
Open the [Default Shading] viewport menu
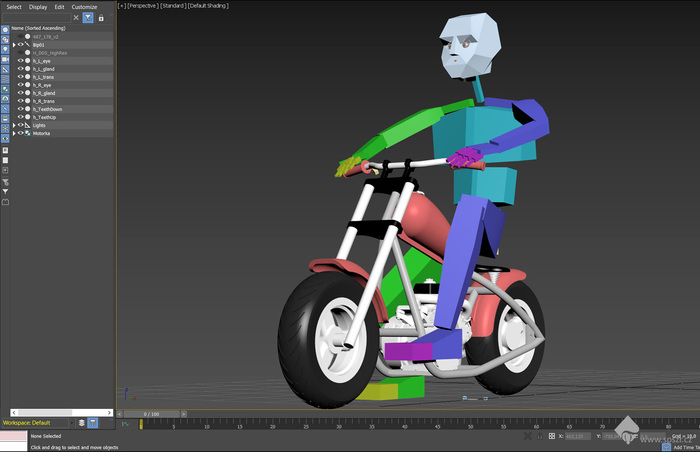click(x=208, y=6)
